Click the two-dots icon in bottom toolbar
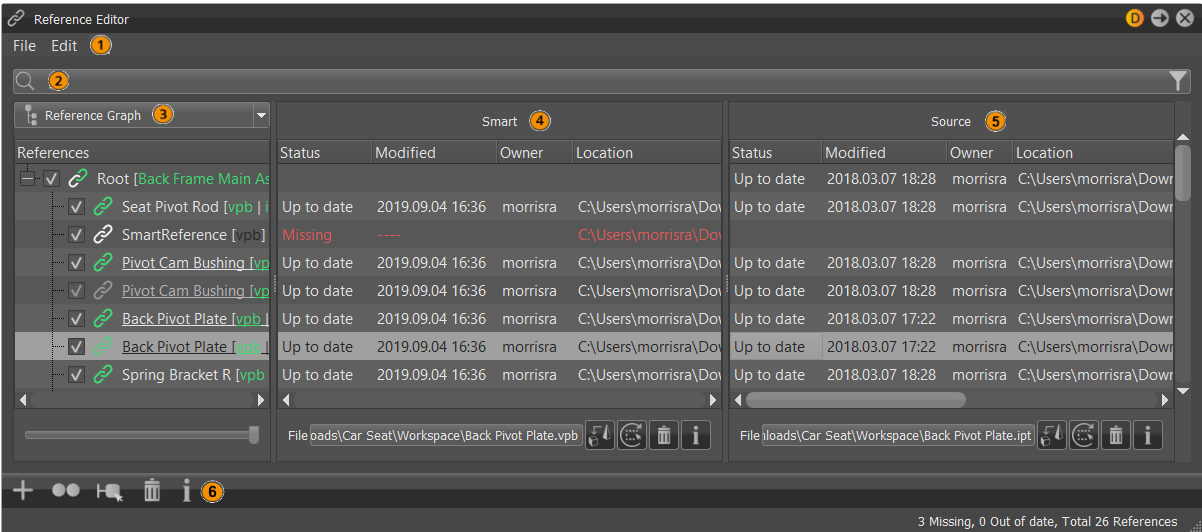 (65, 490)
